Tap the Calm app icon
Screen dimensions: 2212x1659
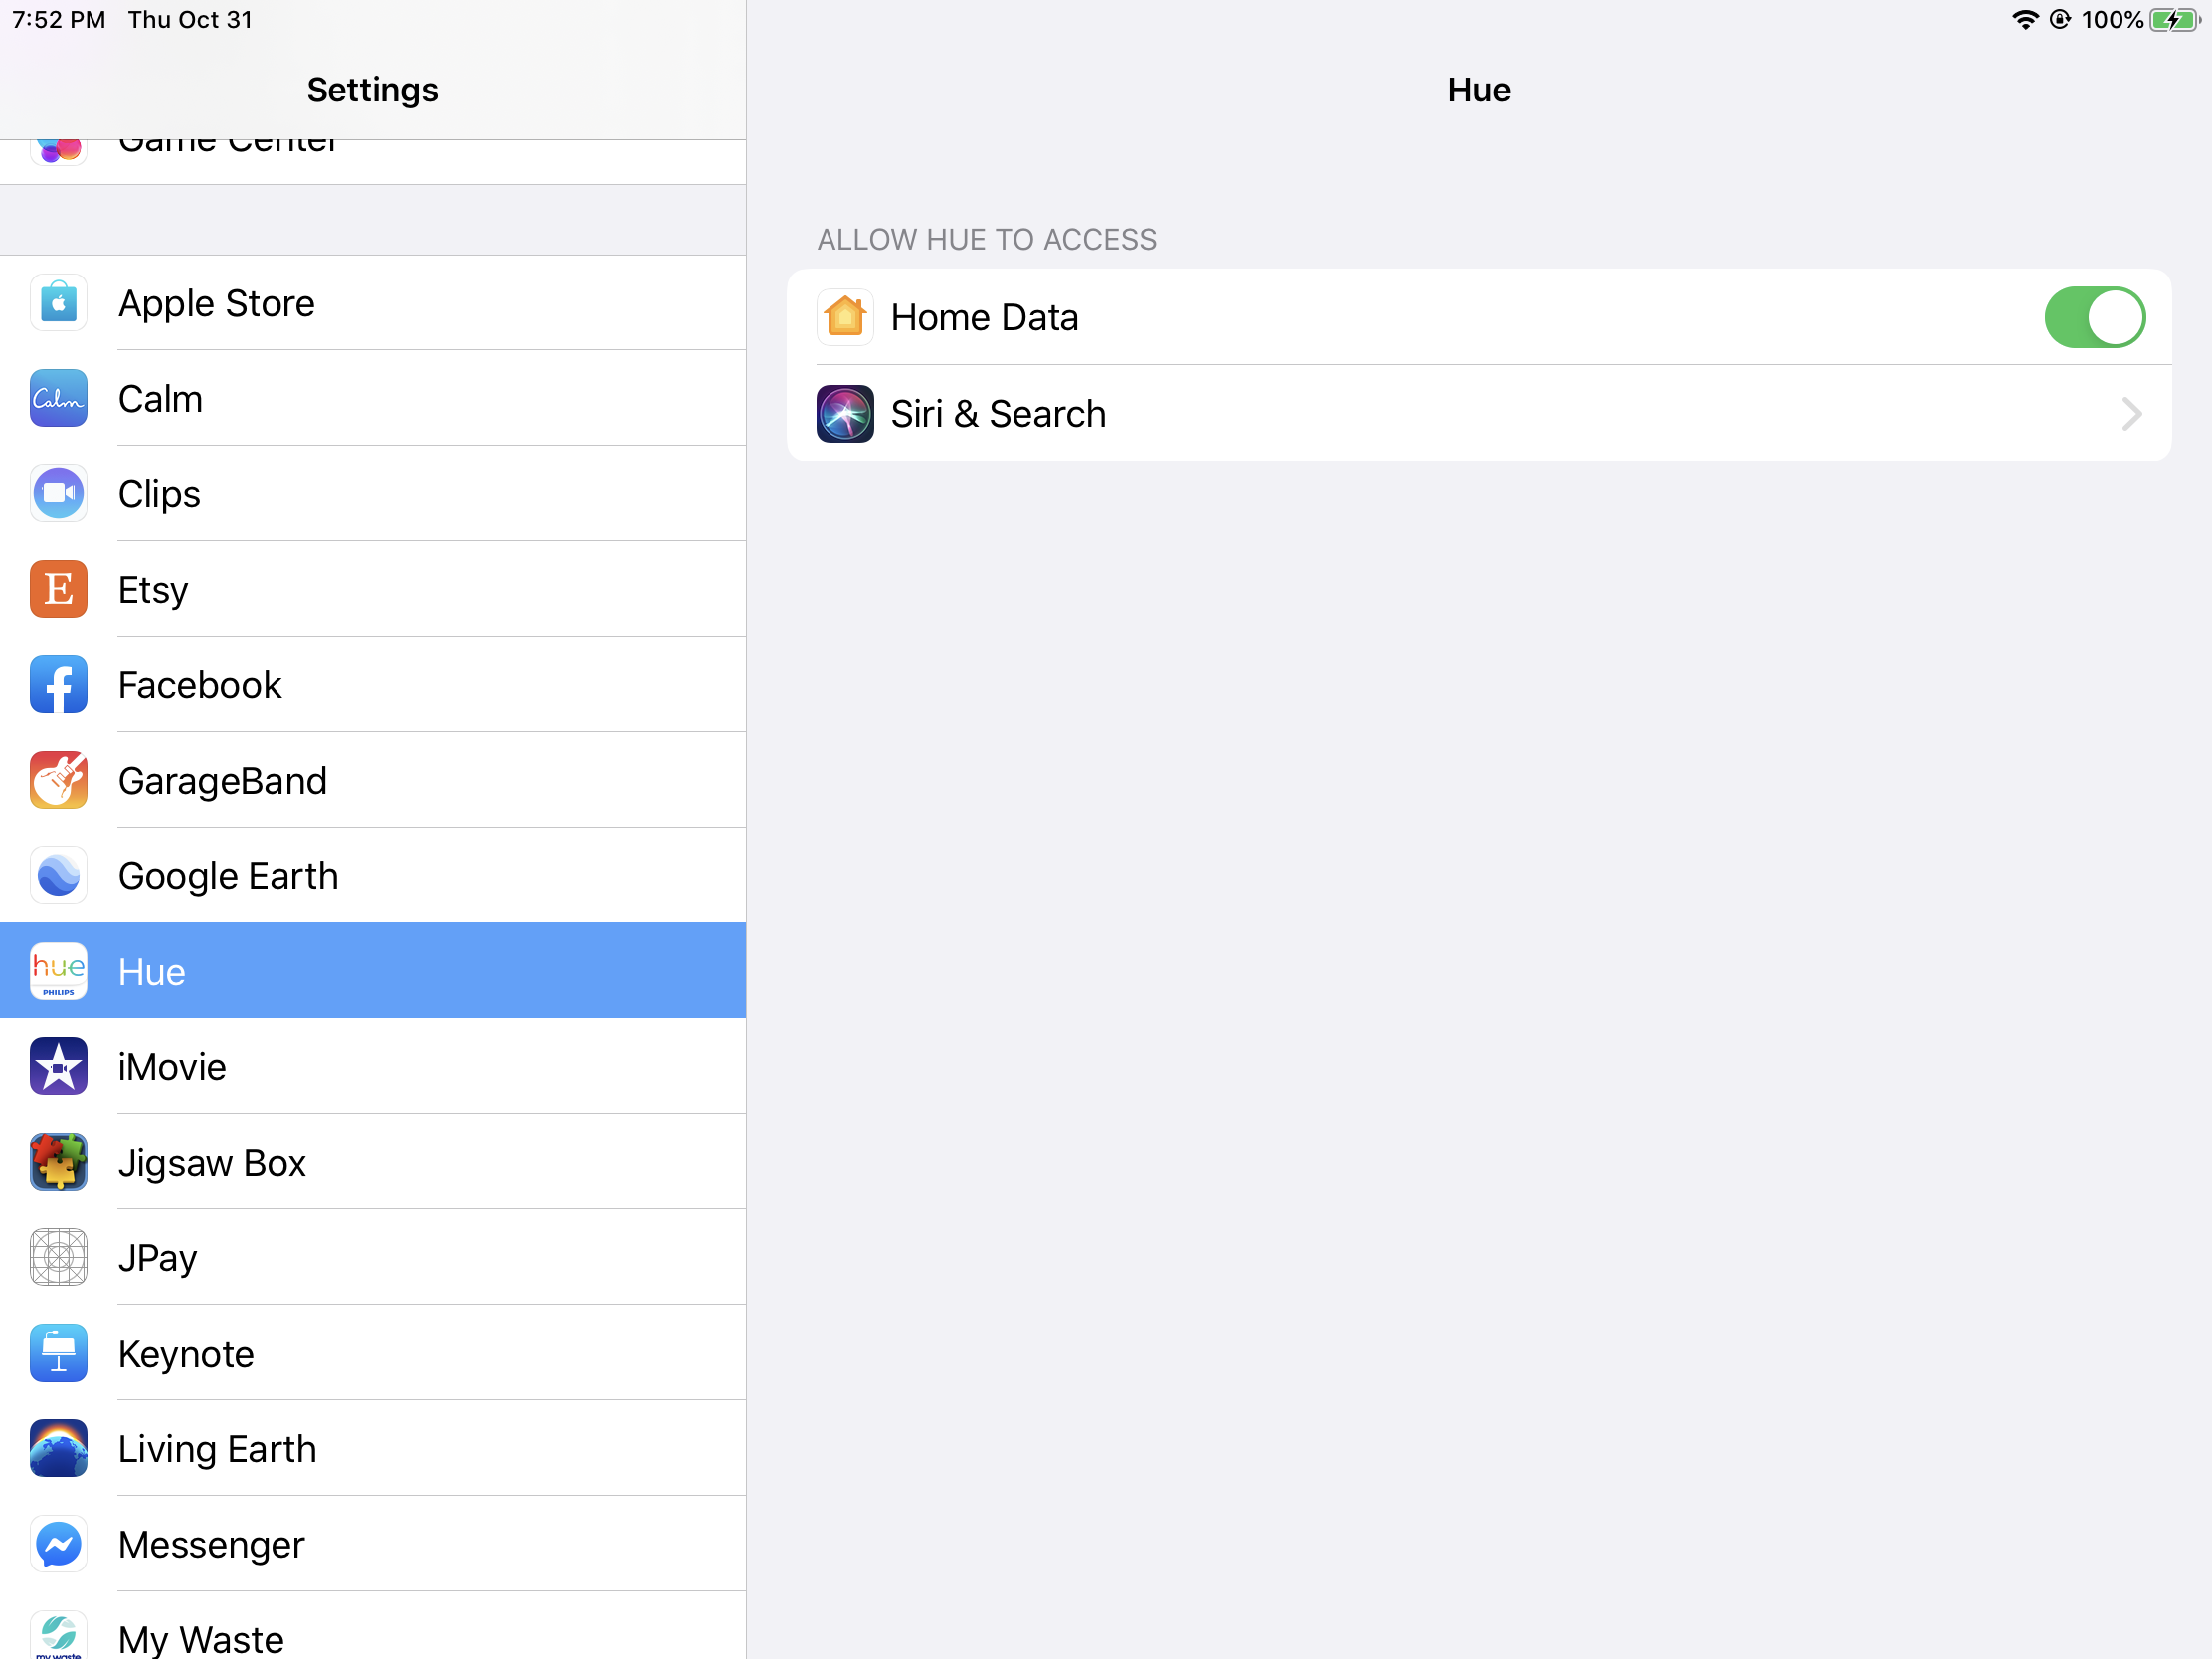[58, 398]
